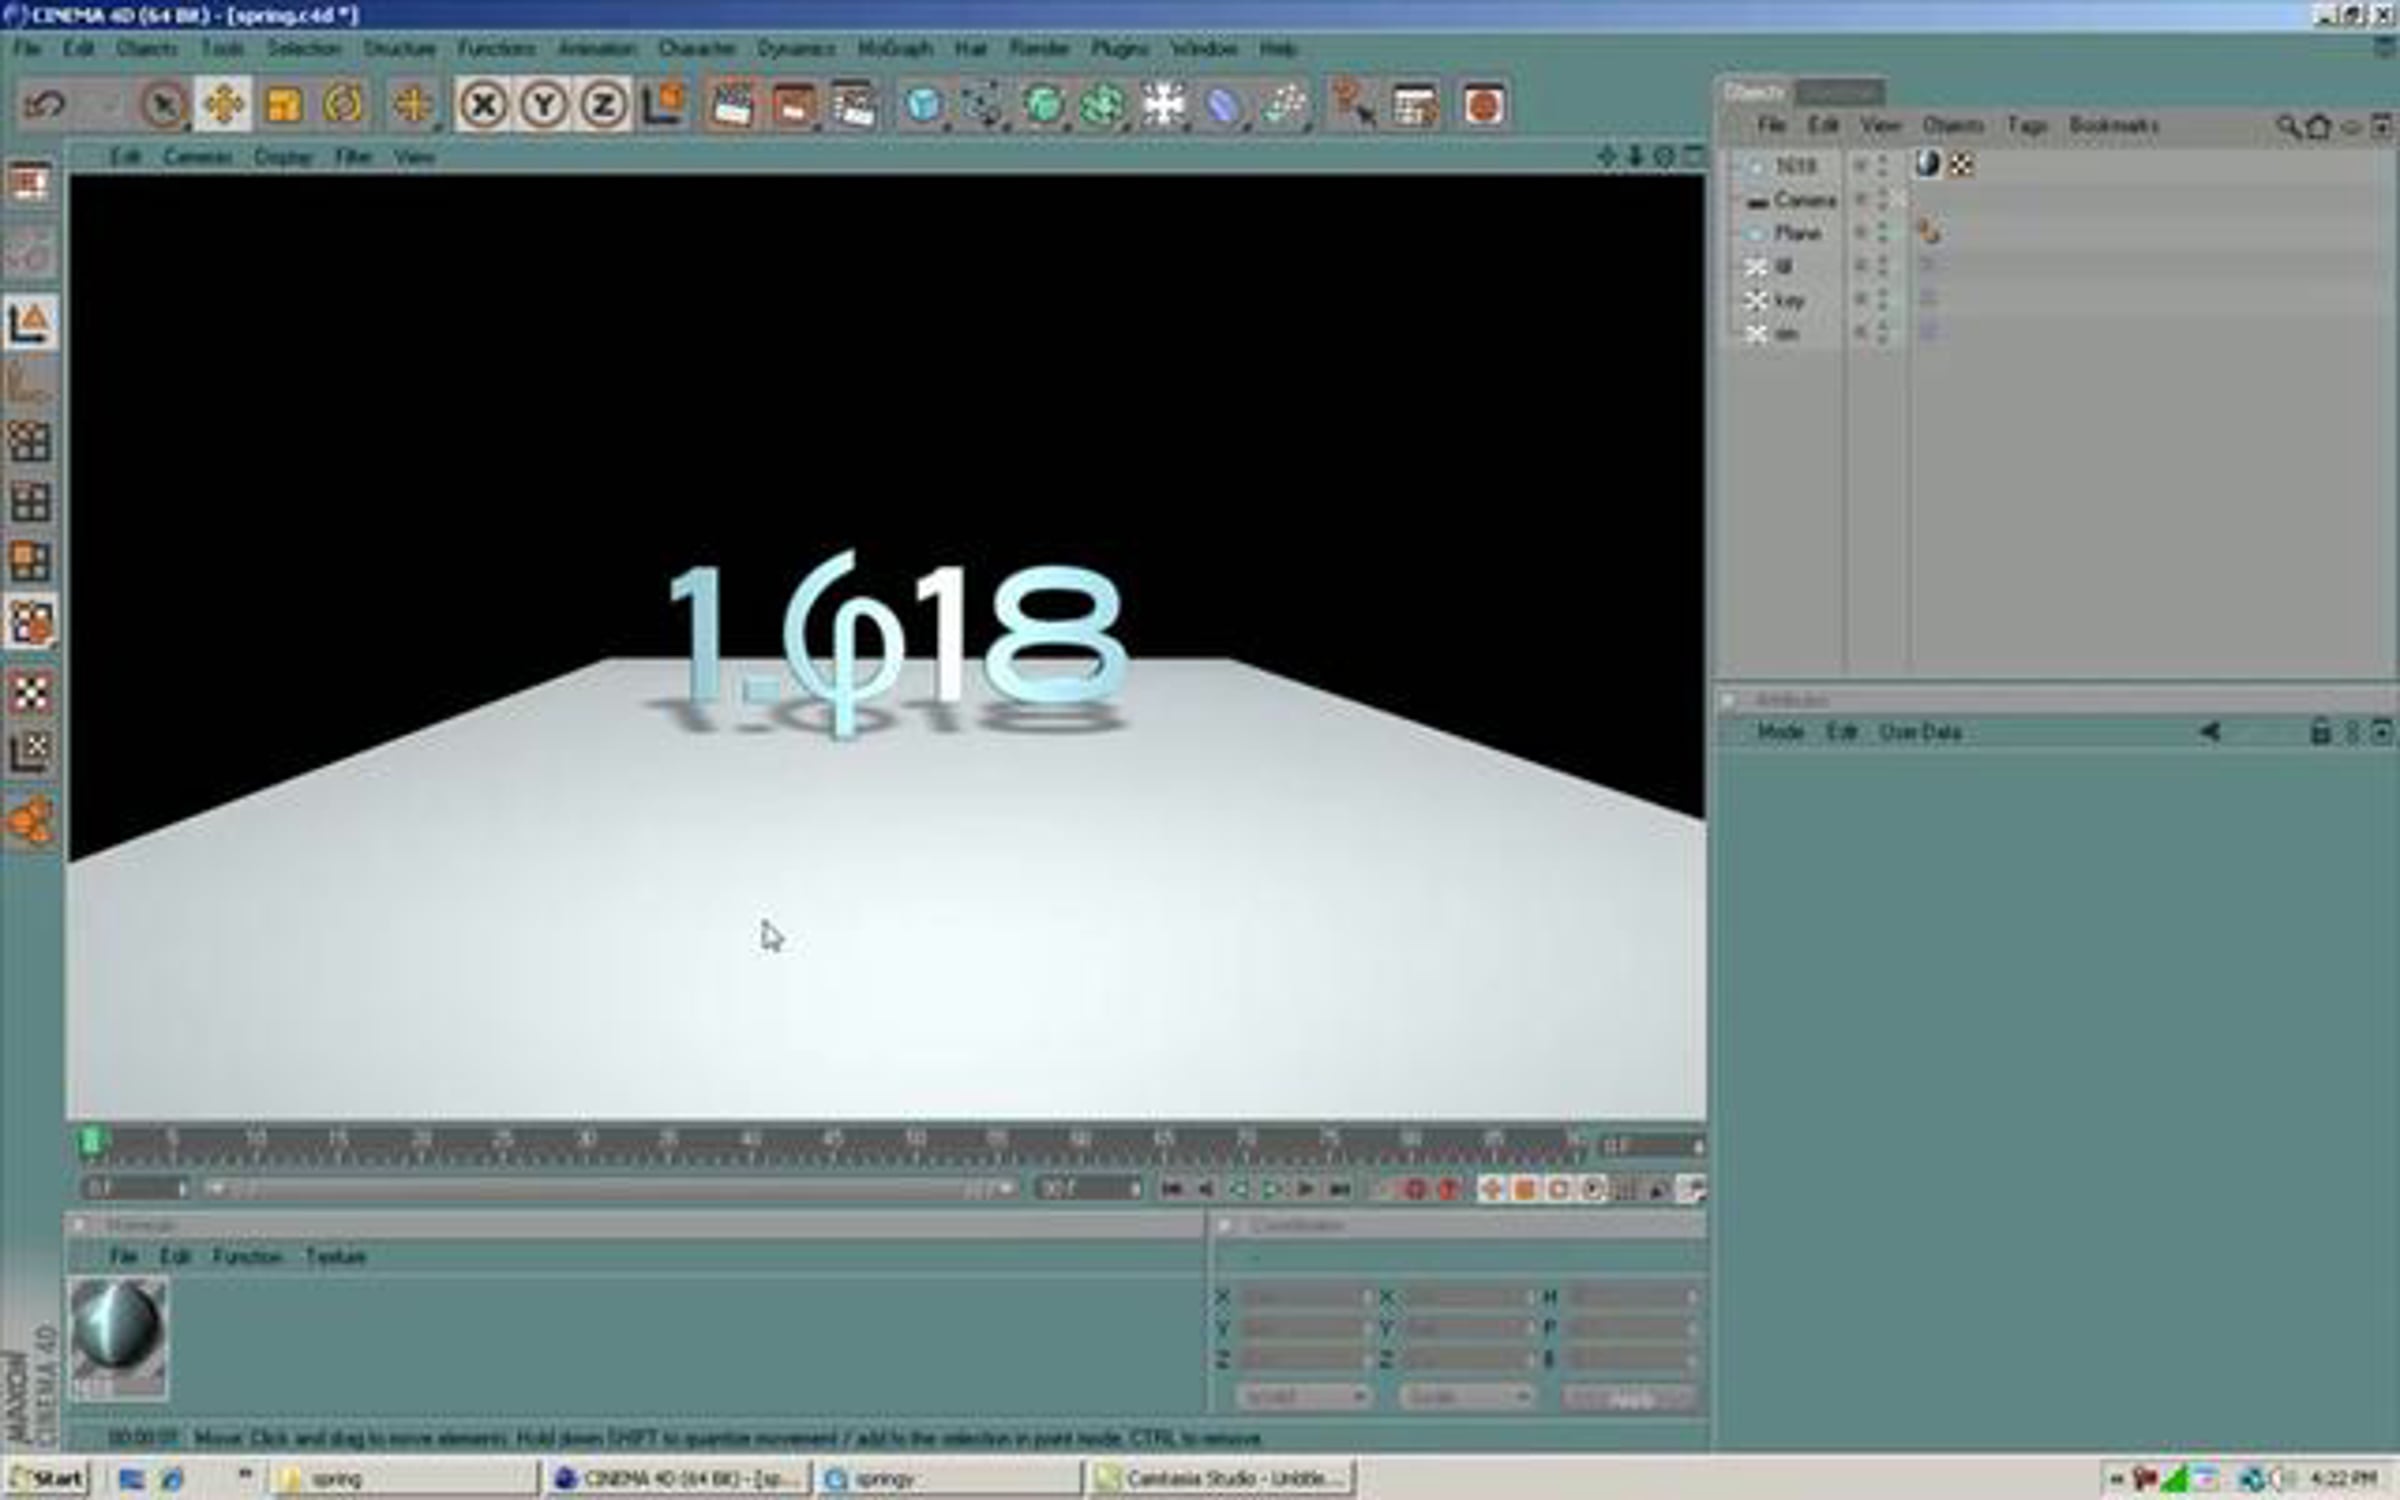Select the Texture mode checker icon
Image resolution: width=2400 pixels, height=1500 pixels.
[29, 692]
